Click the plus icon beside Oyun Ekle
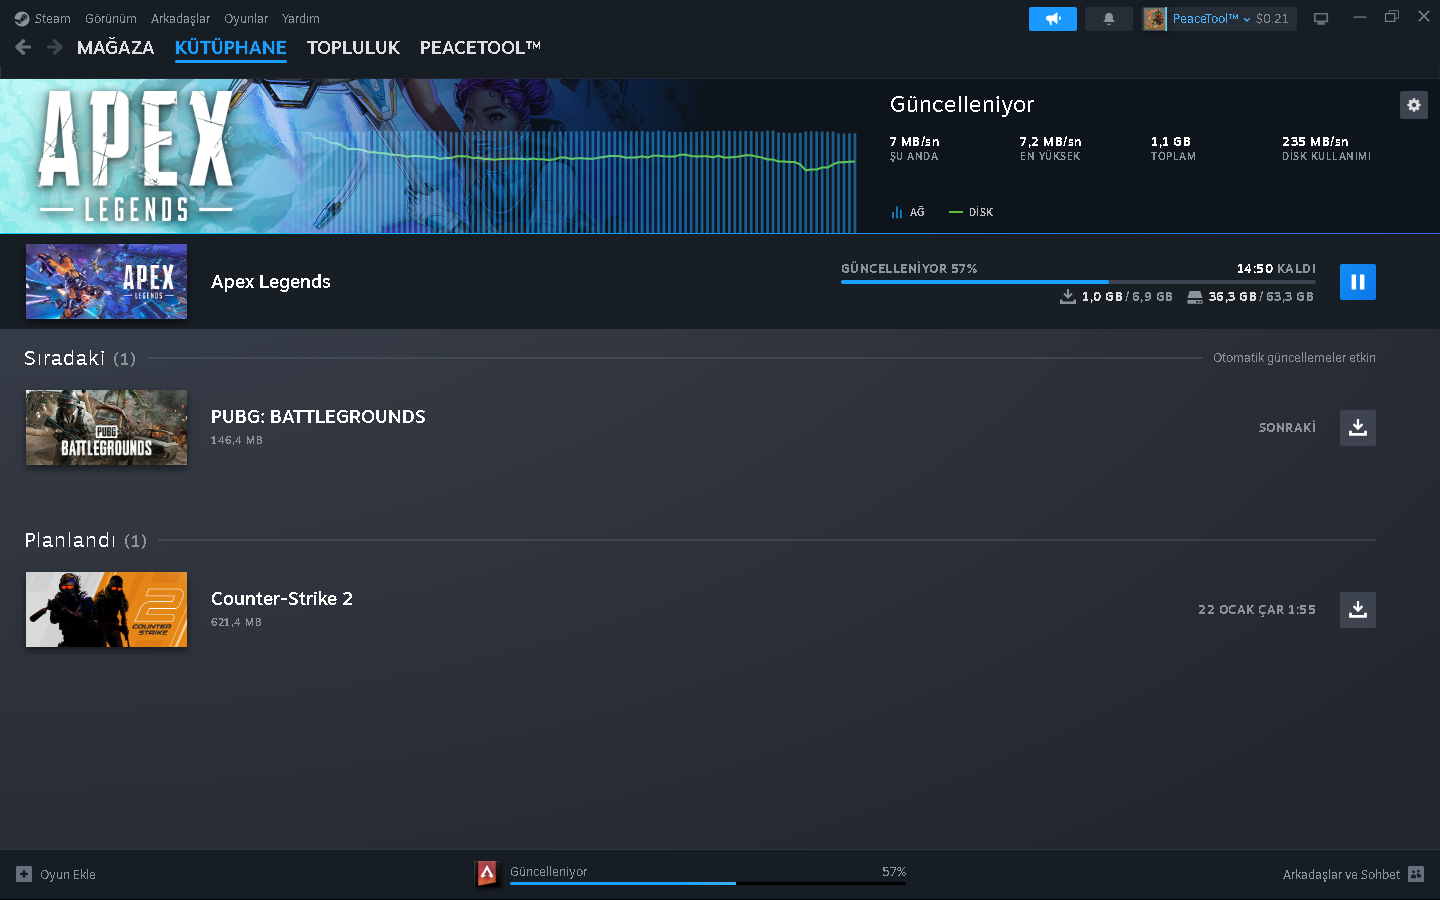Screen dimensions: 1440x900 click(24, 874)
